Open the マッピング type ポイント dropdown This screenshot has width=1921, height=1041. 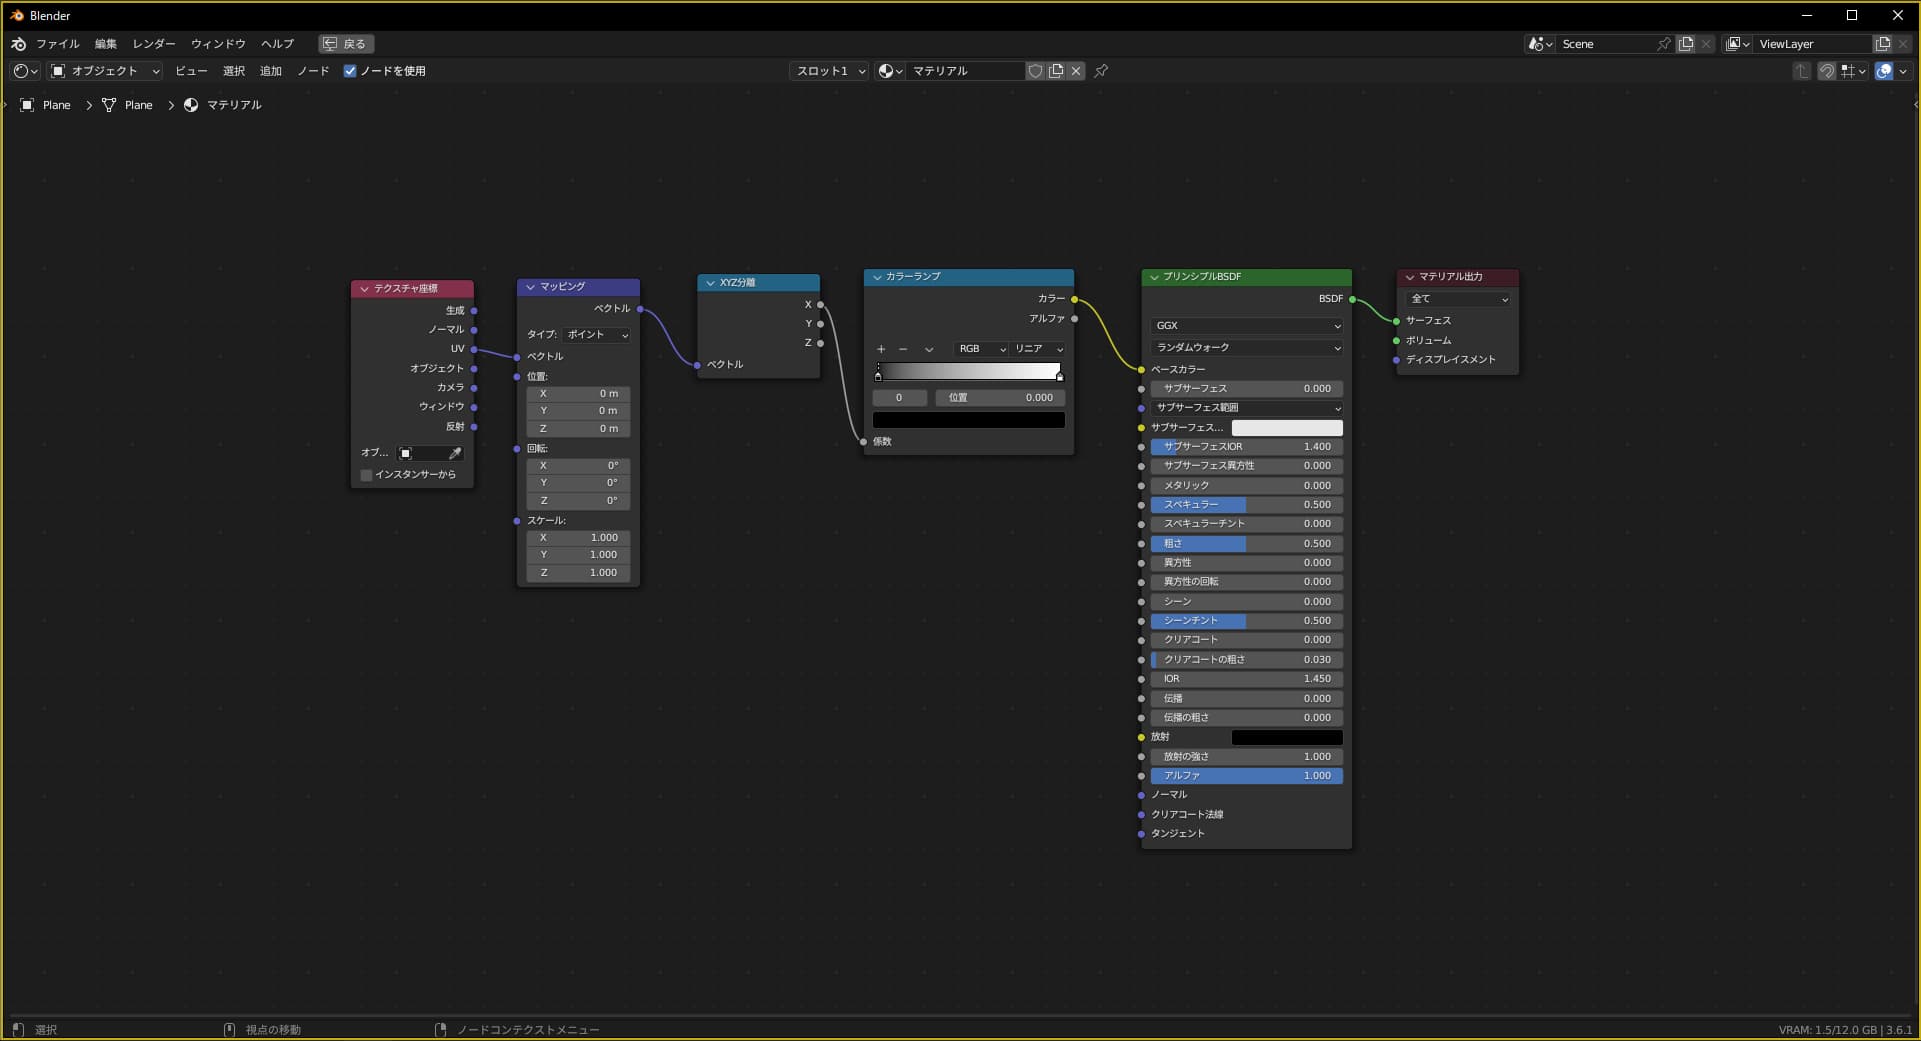click(x=596, y=335)
